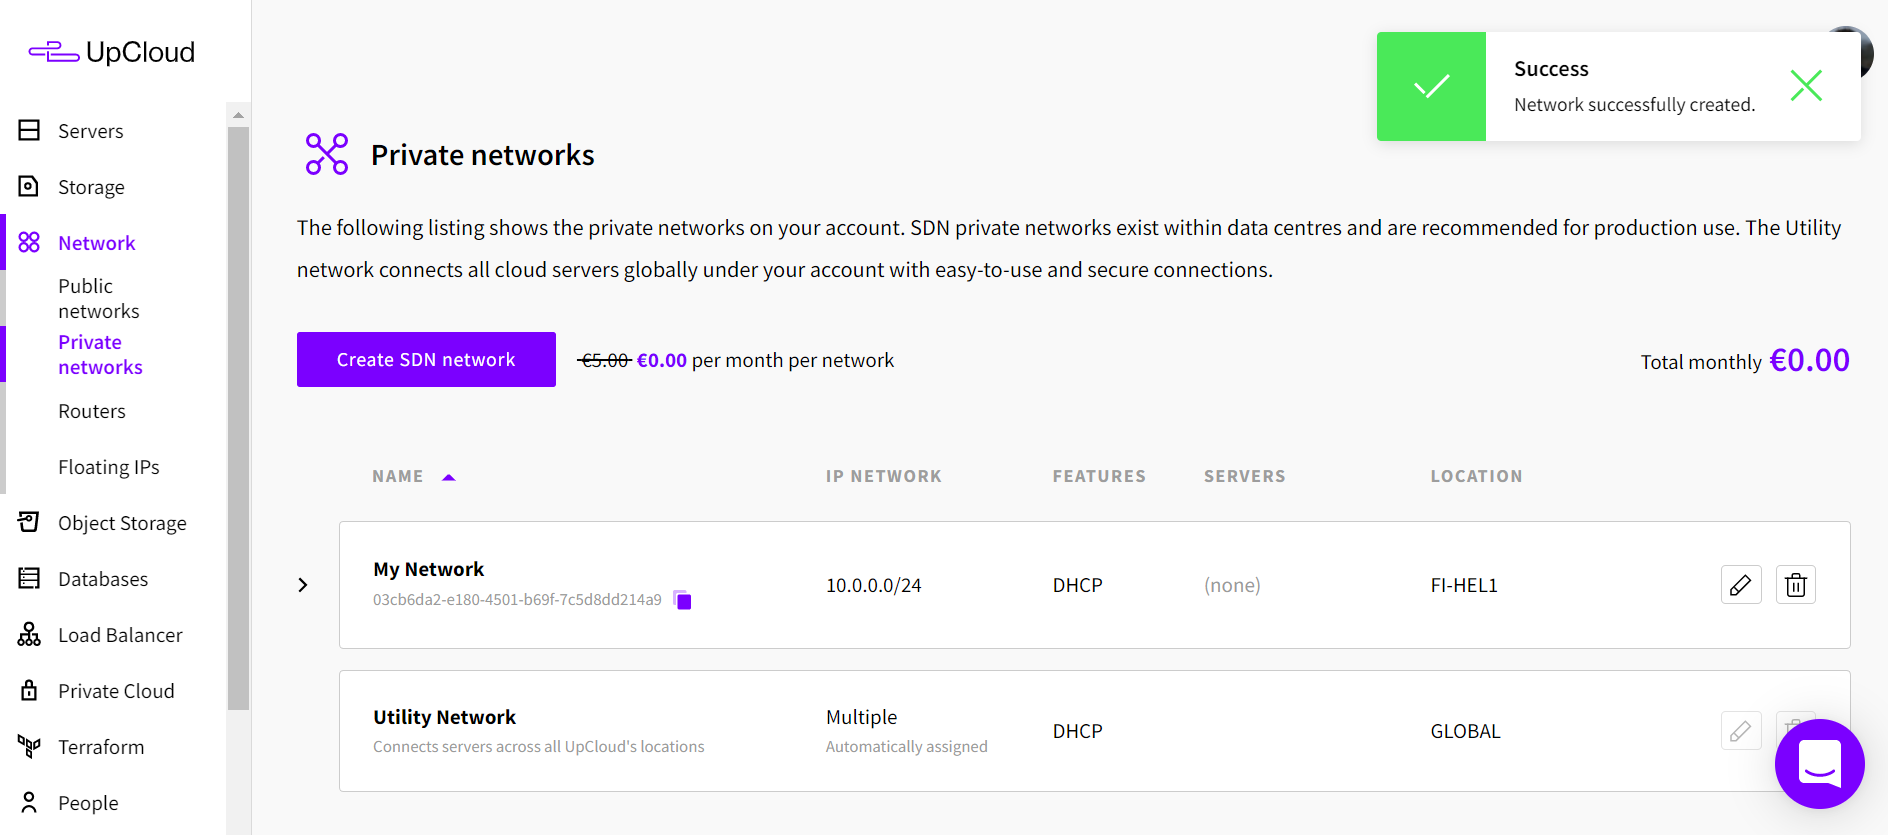Image resolution: width=1888 pixels, height=835 pixels.
Task: Select Private networks submenu item
Action: 100,354
